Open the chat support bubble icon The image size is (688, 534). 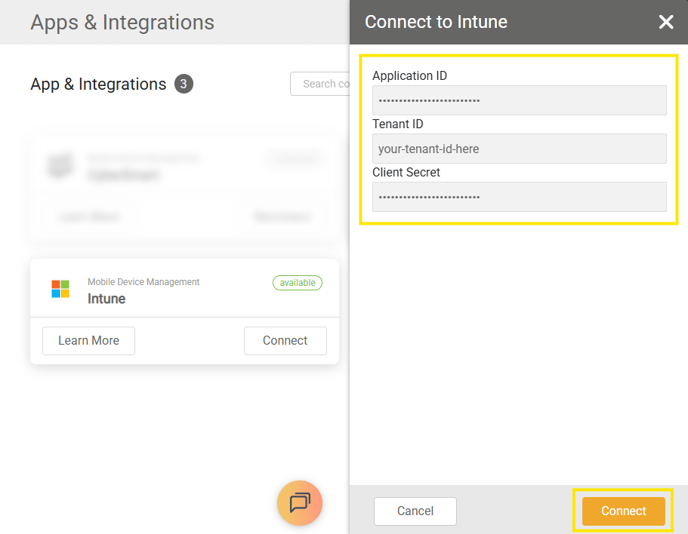pyautogui.click(x=300, y=503)
